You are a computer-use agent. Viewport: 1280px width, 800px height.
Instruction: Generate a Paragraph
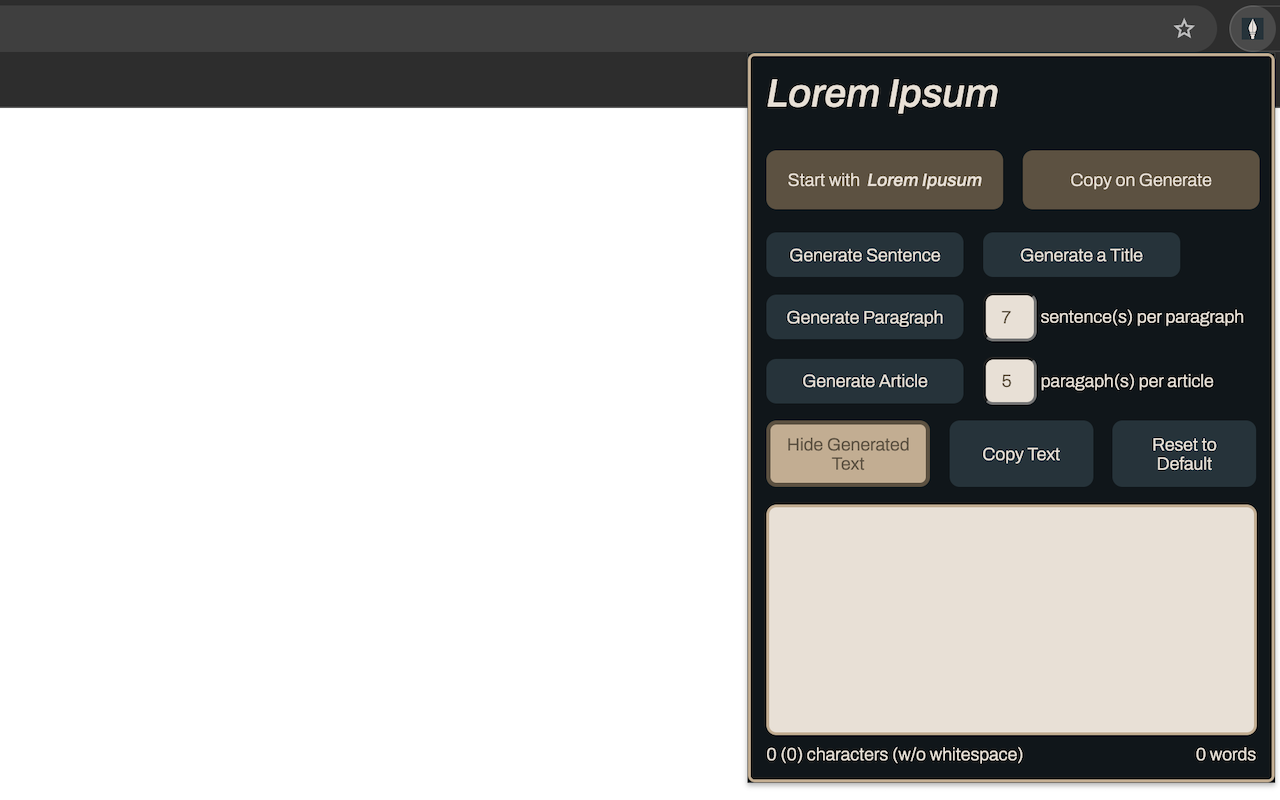[864, 317]
